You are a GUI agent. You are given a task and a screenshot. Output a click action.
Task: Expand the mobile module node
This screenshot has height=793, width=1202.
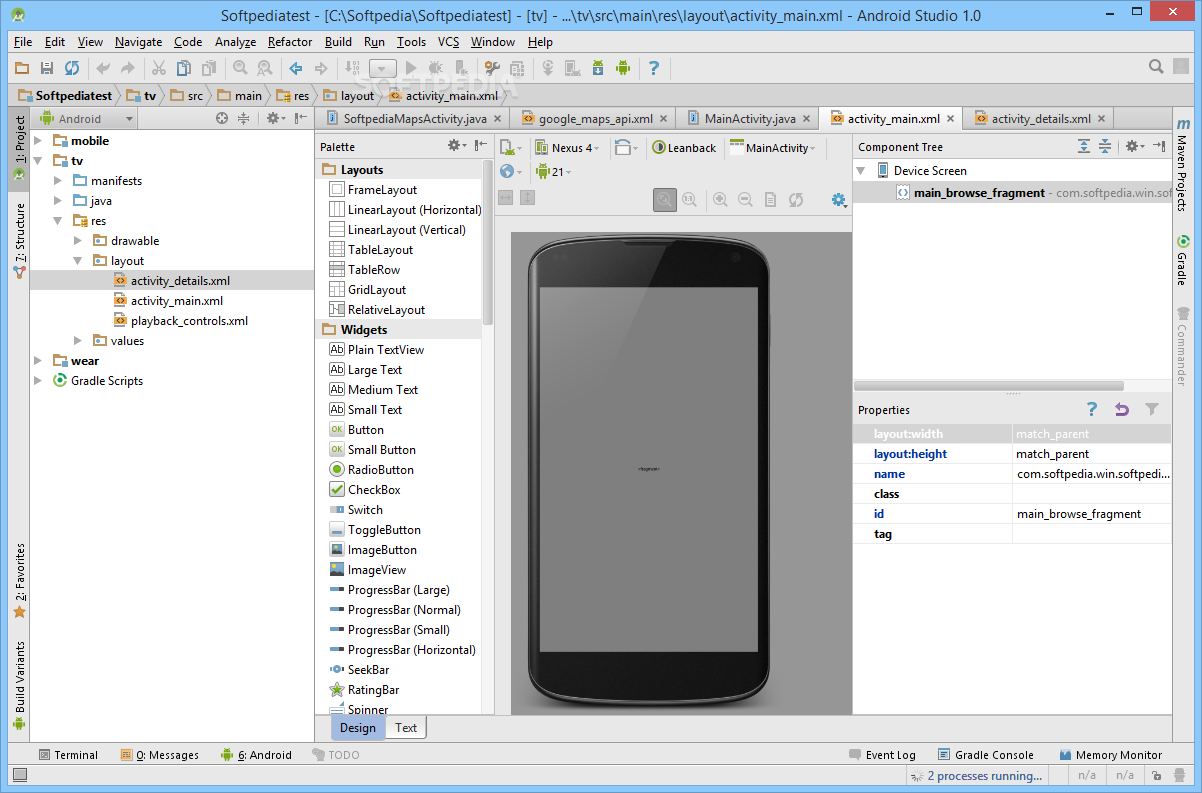pyautogui.click(x=38, y=141)
